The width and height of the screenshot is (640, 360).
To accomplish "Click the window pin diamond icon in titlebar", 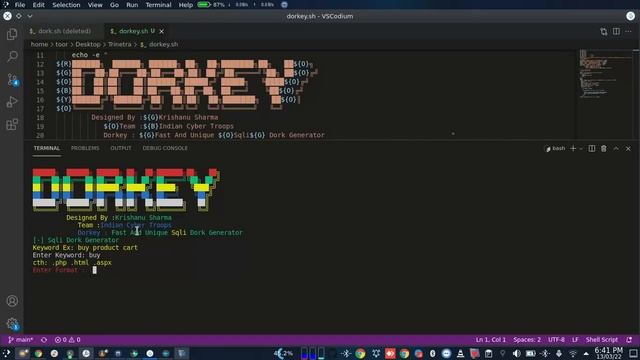I will [19, 16].
